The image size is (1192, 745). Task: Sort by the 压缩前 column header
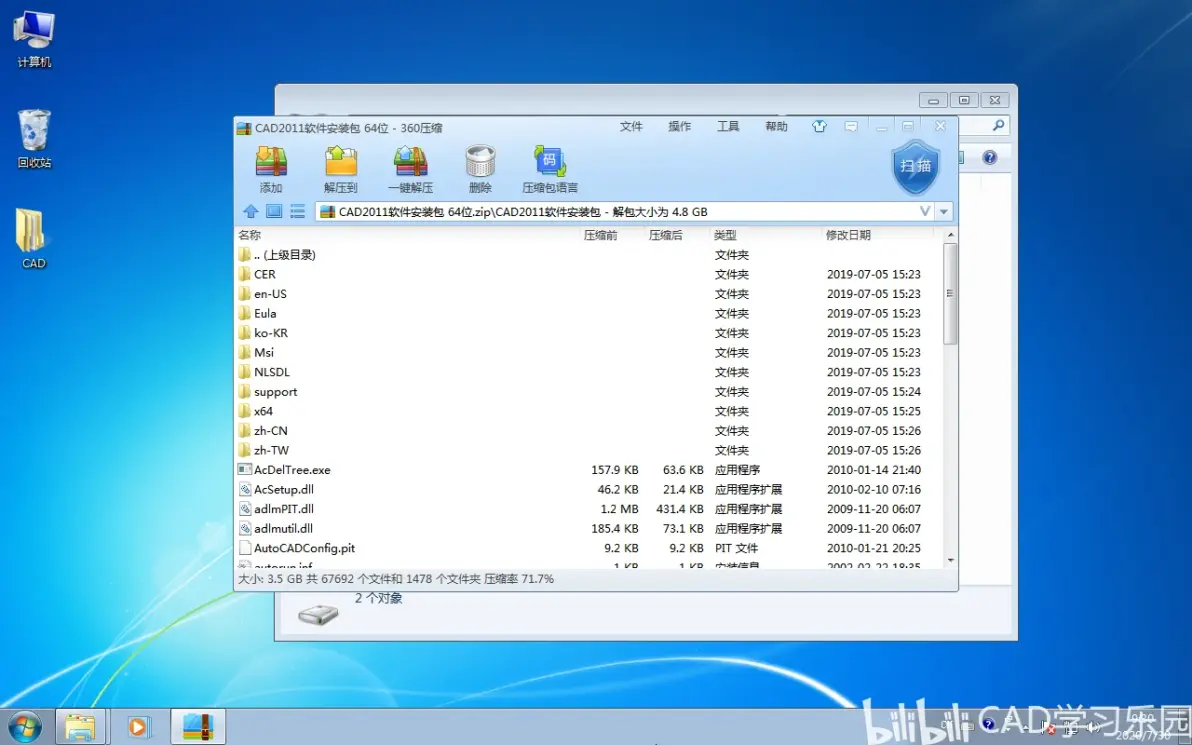point(601,235)
